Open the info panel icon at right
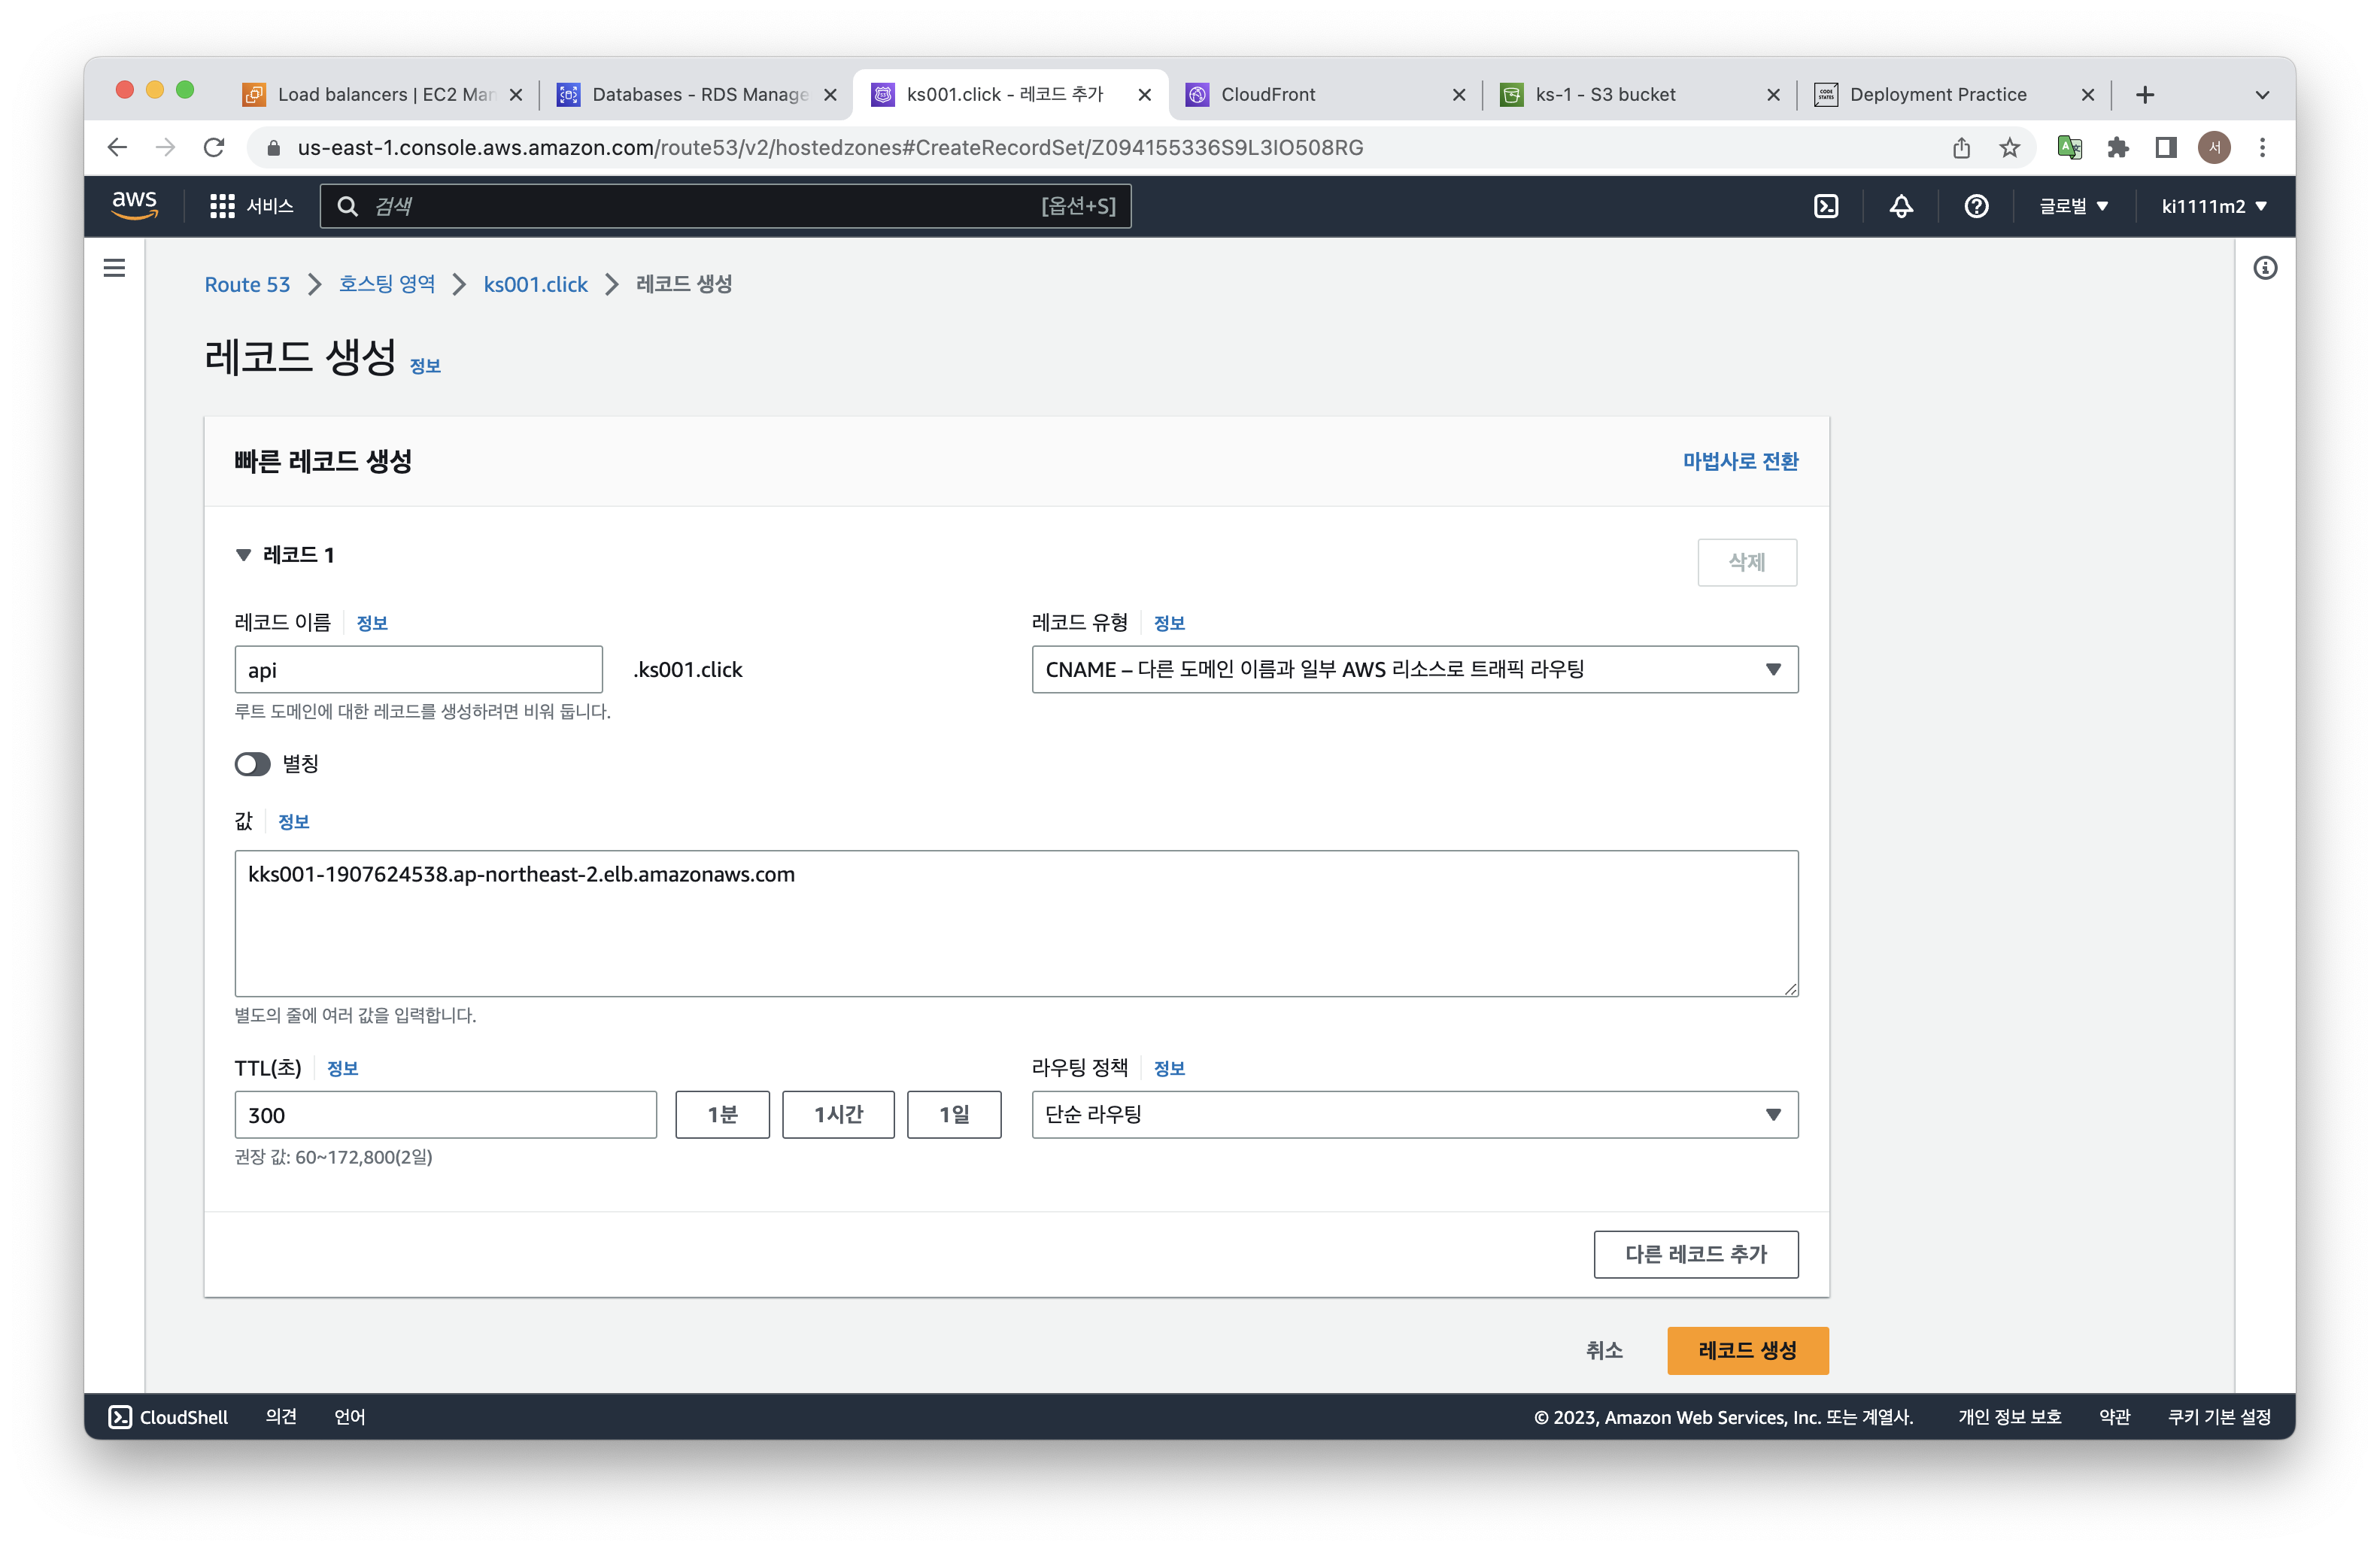This screenshot has width=2380, height=1551. pyautogui.click(x=2265, y=268)
